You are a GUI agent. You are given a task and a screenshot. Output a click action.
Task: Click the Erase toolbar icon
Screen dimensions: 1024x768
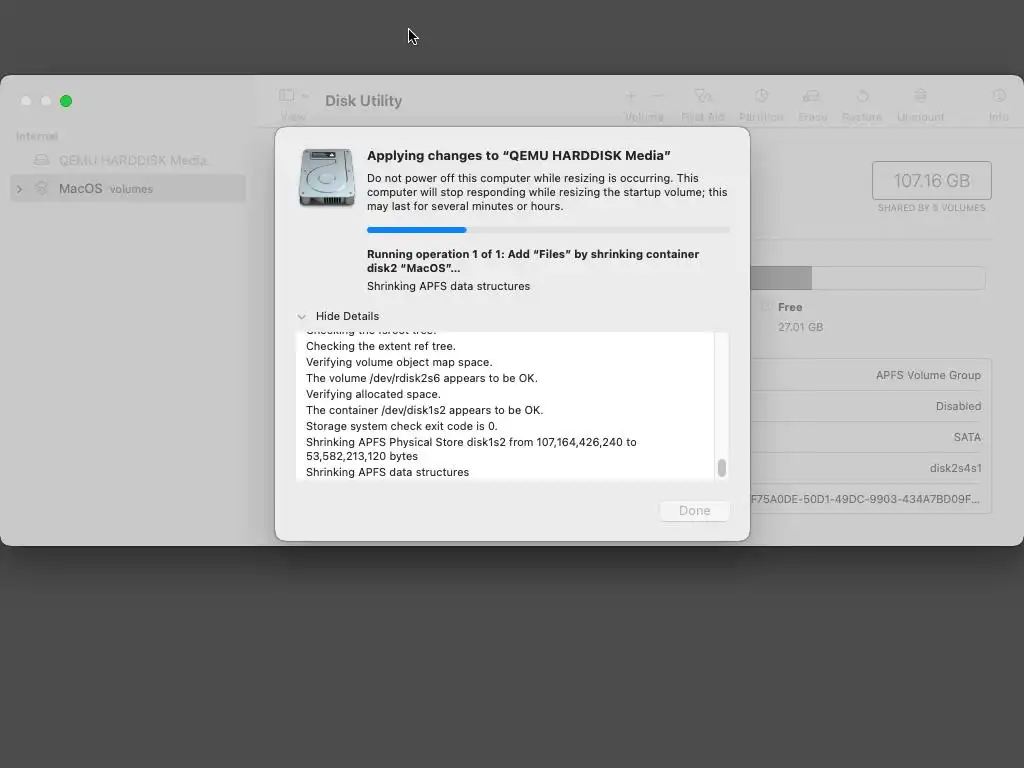coord(812,96)
